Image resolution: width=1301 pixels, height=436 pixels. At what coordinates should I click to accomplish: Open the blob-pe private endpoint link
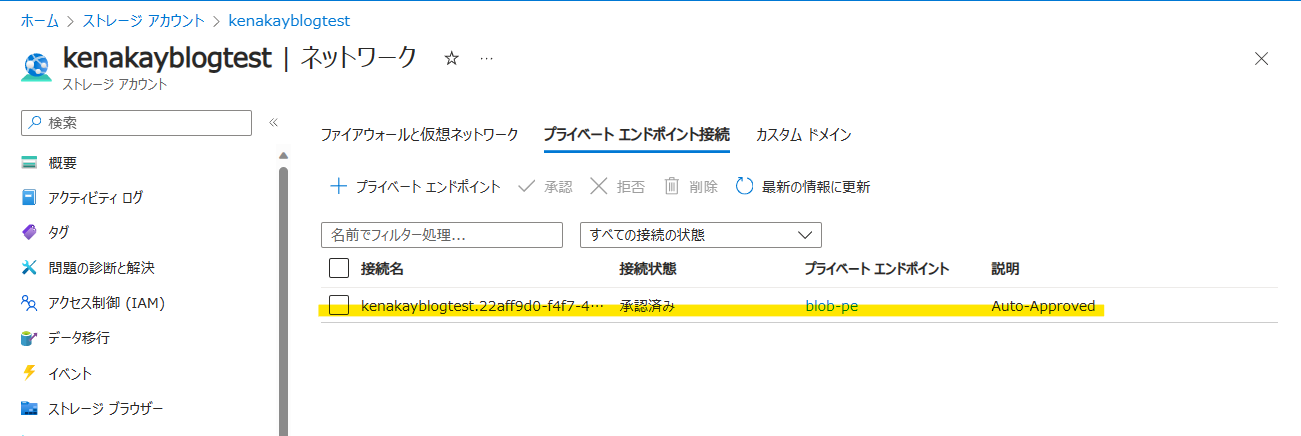[x=831, y=306]
